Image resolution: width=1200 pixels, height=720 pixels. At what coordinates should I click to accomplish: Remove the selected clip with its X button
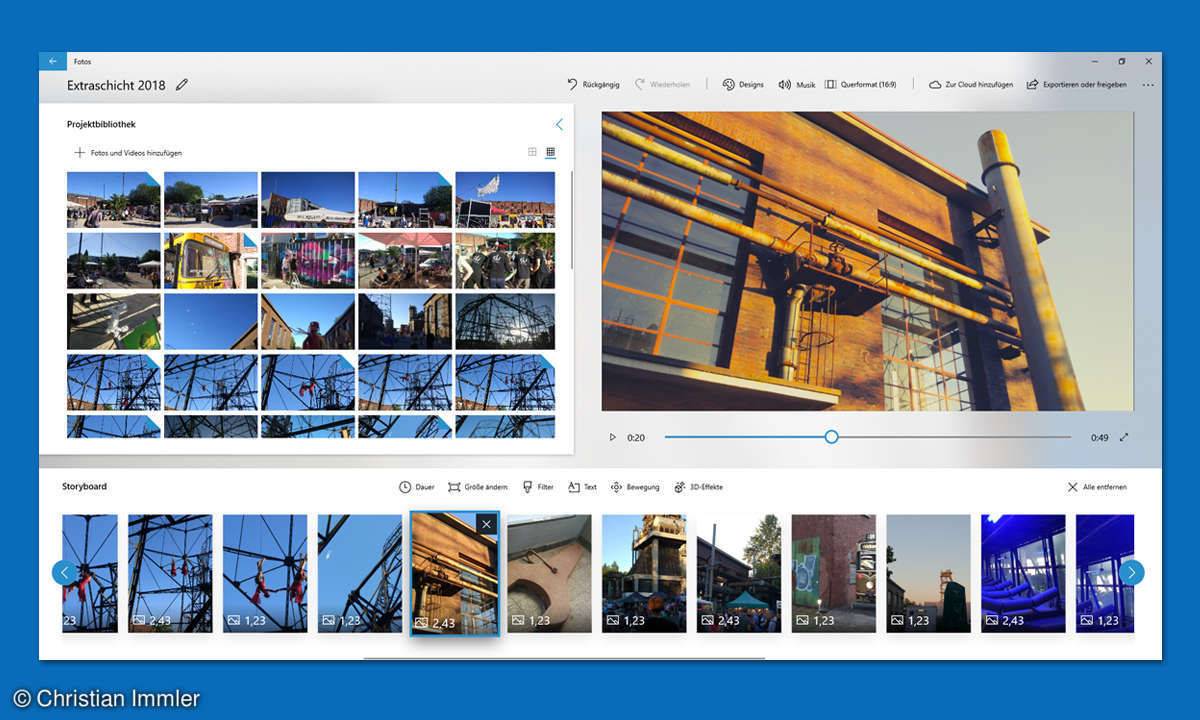486,524
